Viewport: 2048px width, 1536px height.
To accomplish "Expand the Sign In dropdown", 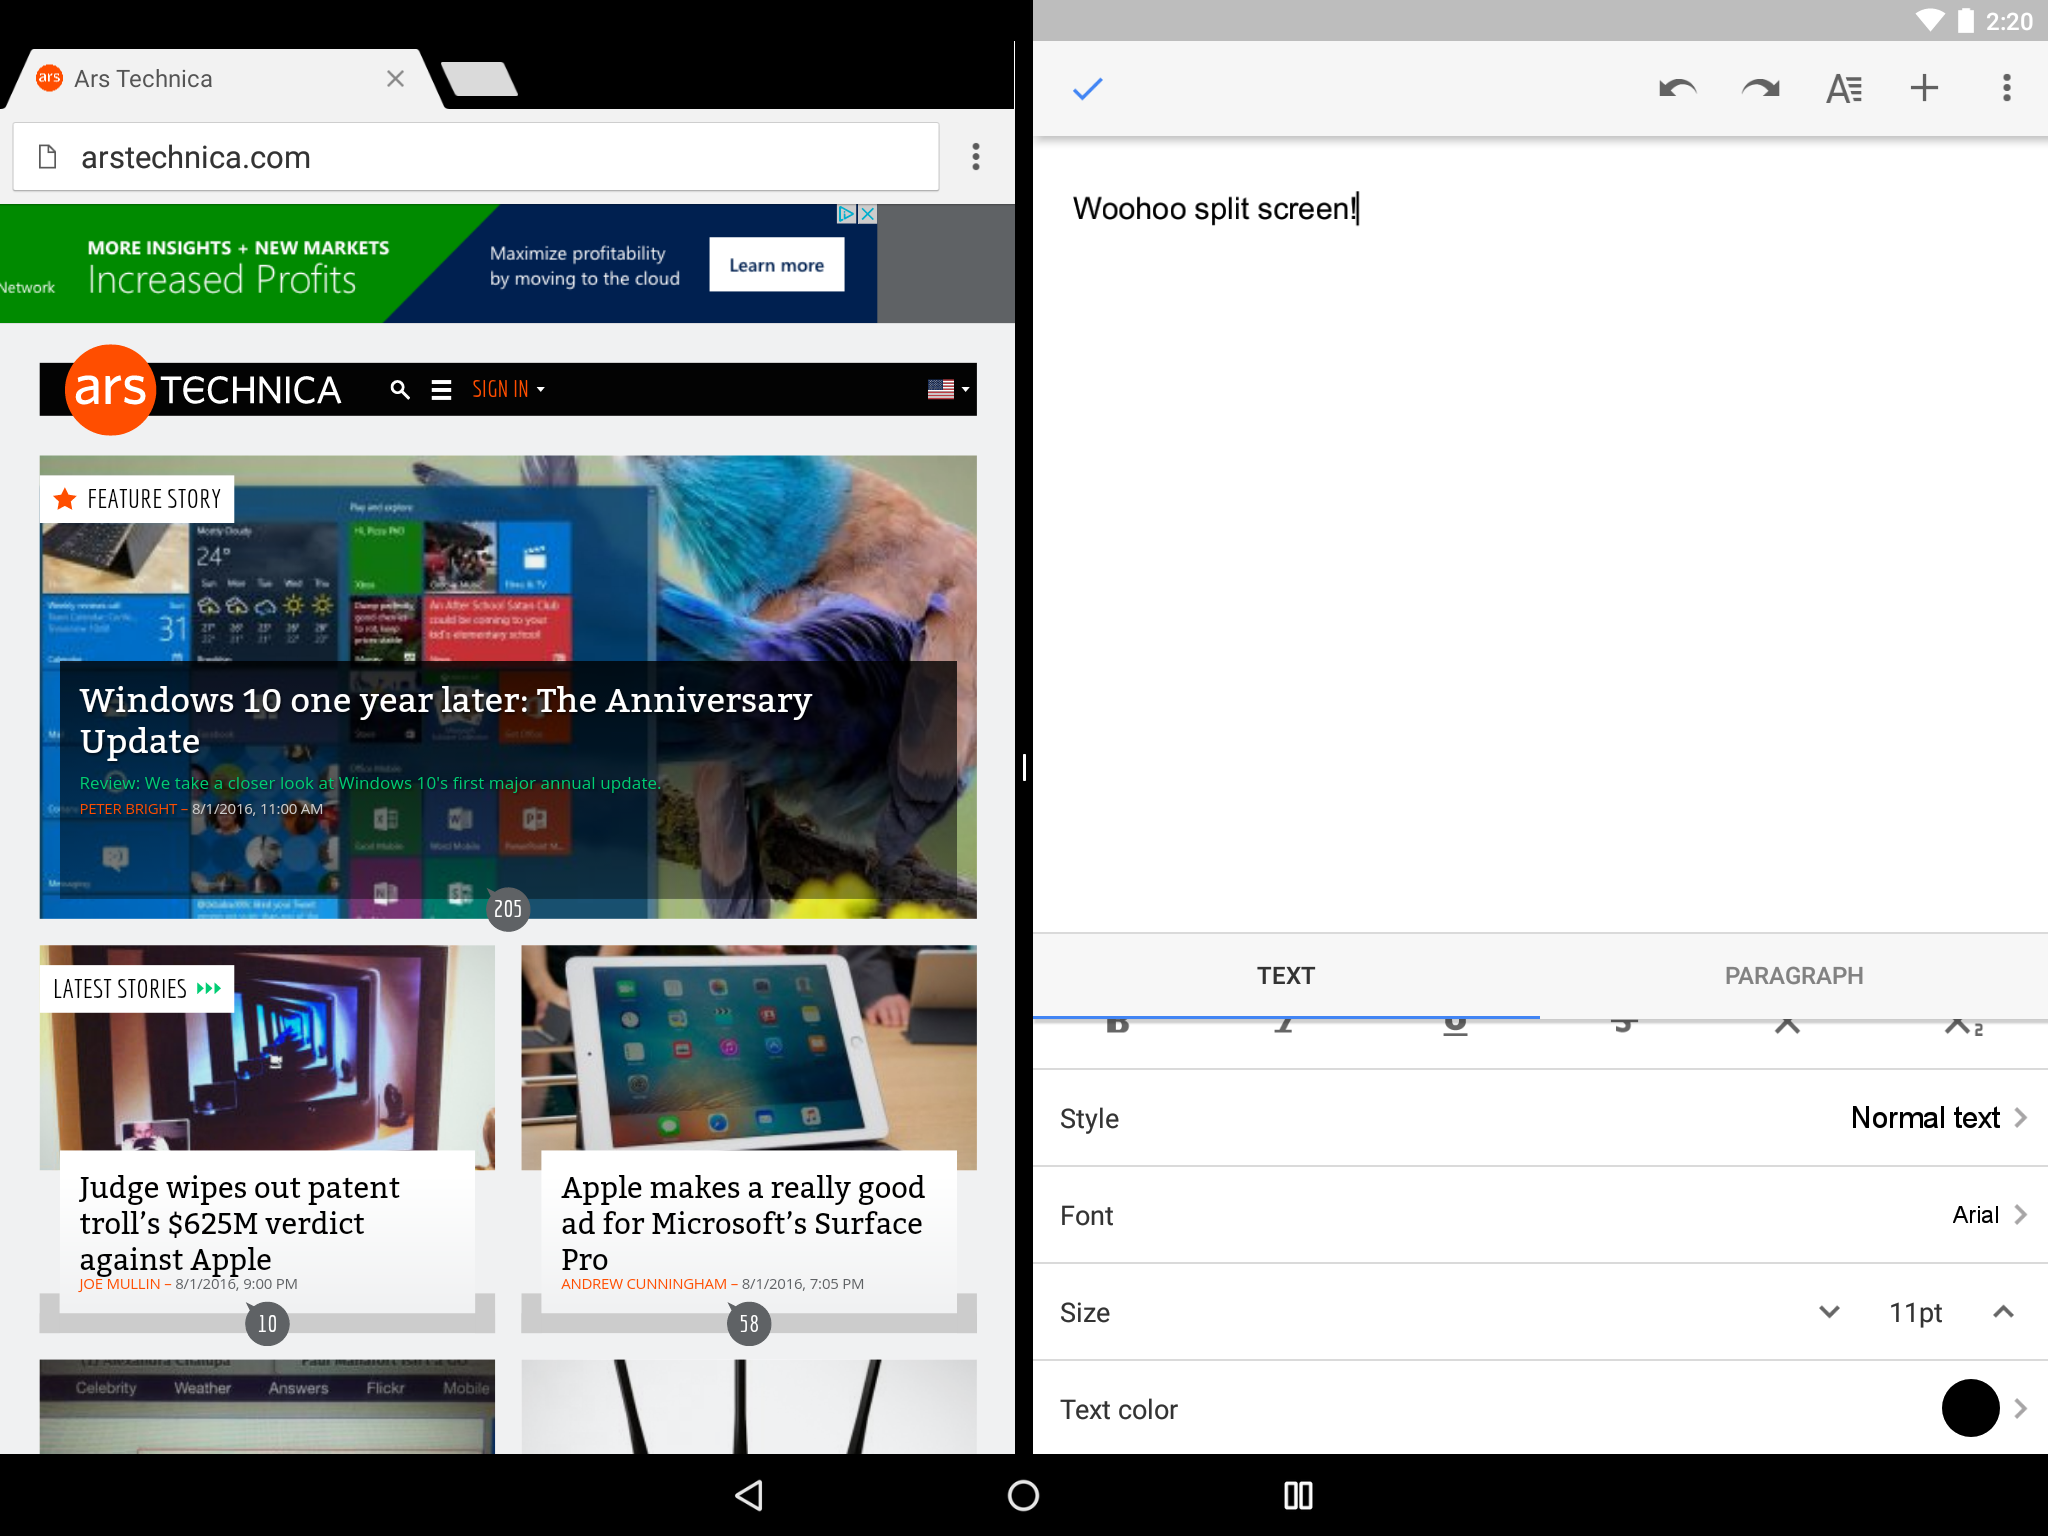I will (508, 390).
